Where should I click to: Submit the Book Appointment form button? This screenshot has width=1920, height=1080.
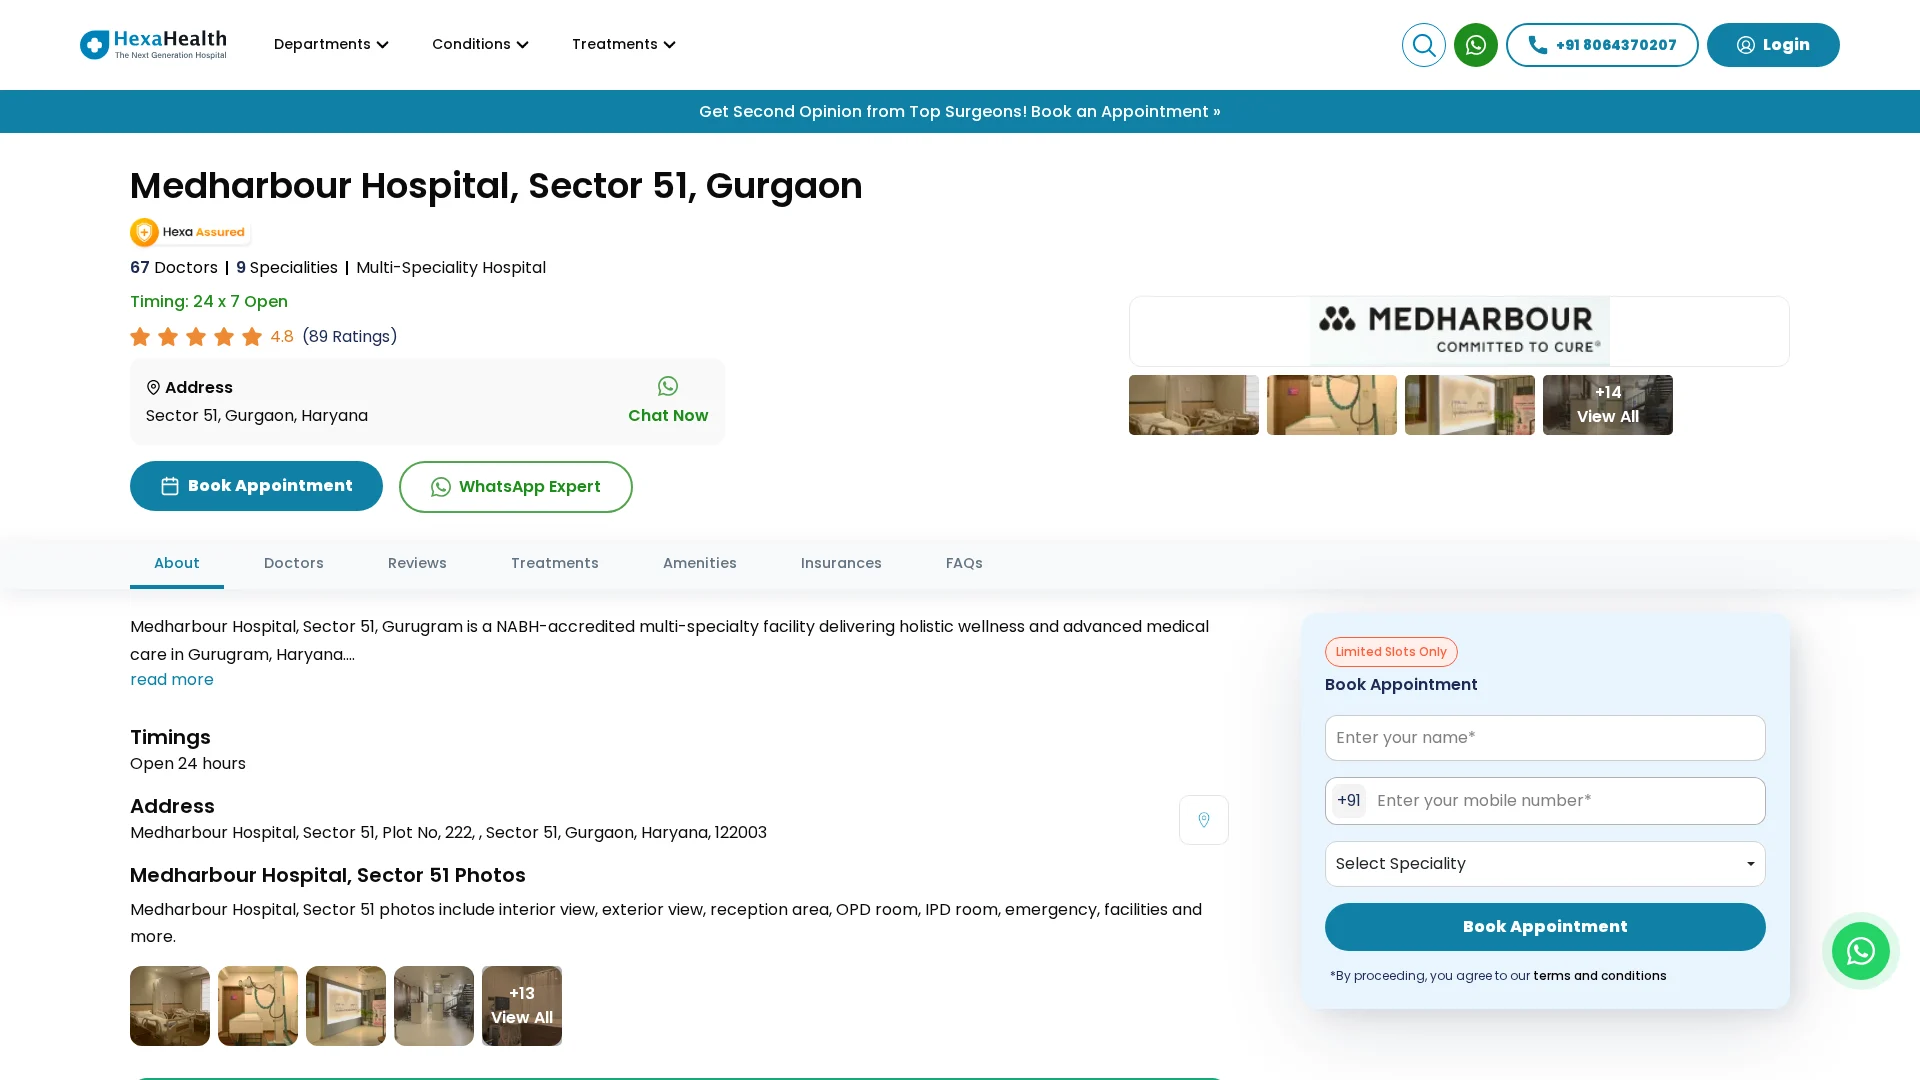[1545, 927]
